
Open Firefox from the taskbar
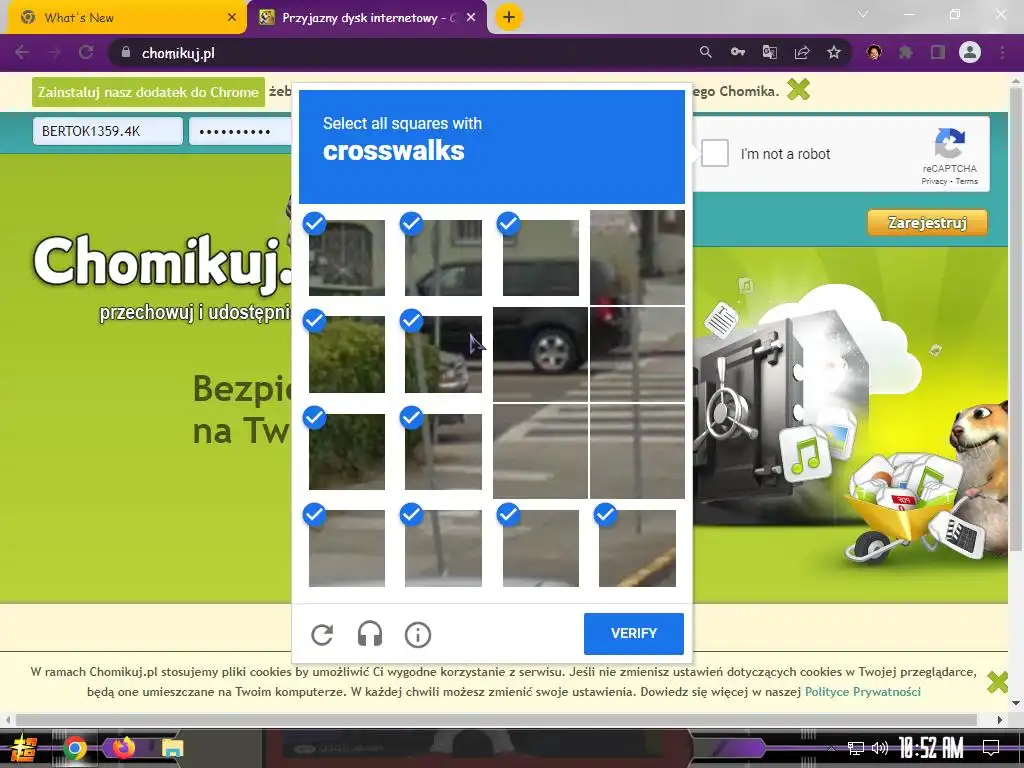[x=123, y=748]
